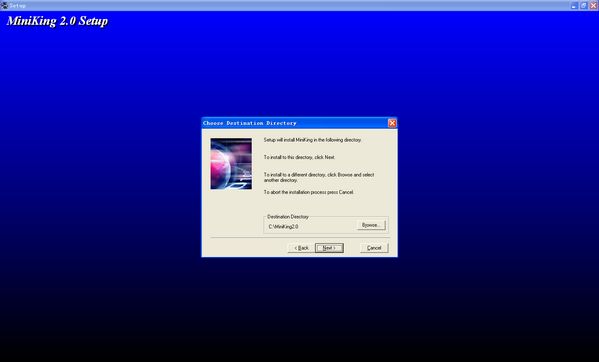The height and width of the screenshot is (362, 599).
Task: Go back with the Back button
Action: pos(301,248)
